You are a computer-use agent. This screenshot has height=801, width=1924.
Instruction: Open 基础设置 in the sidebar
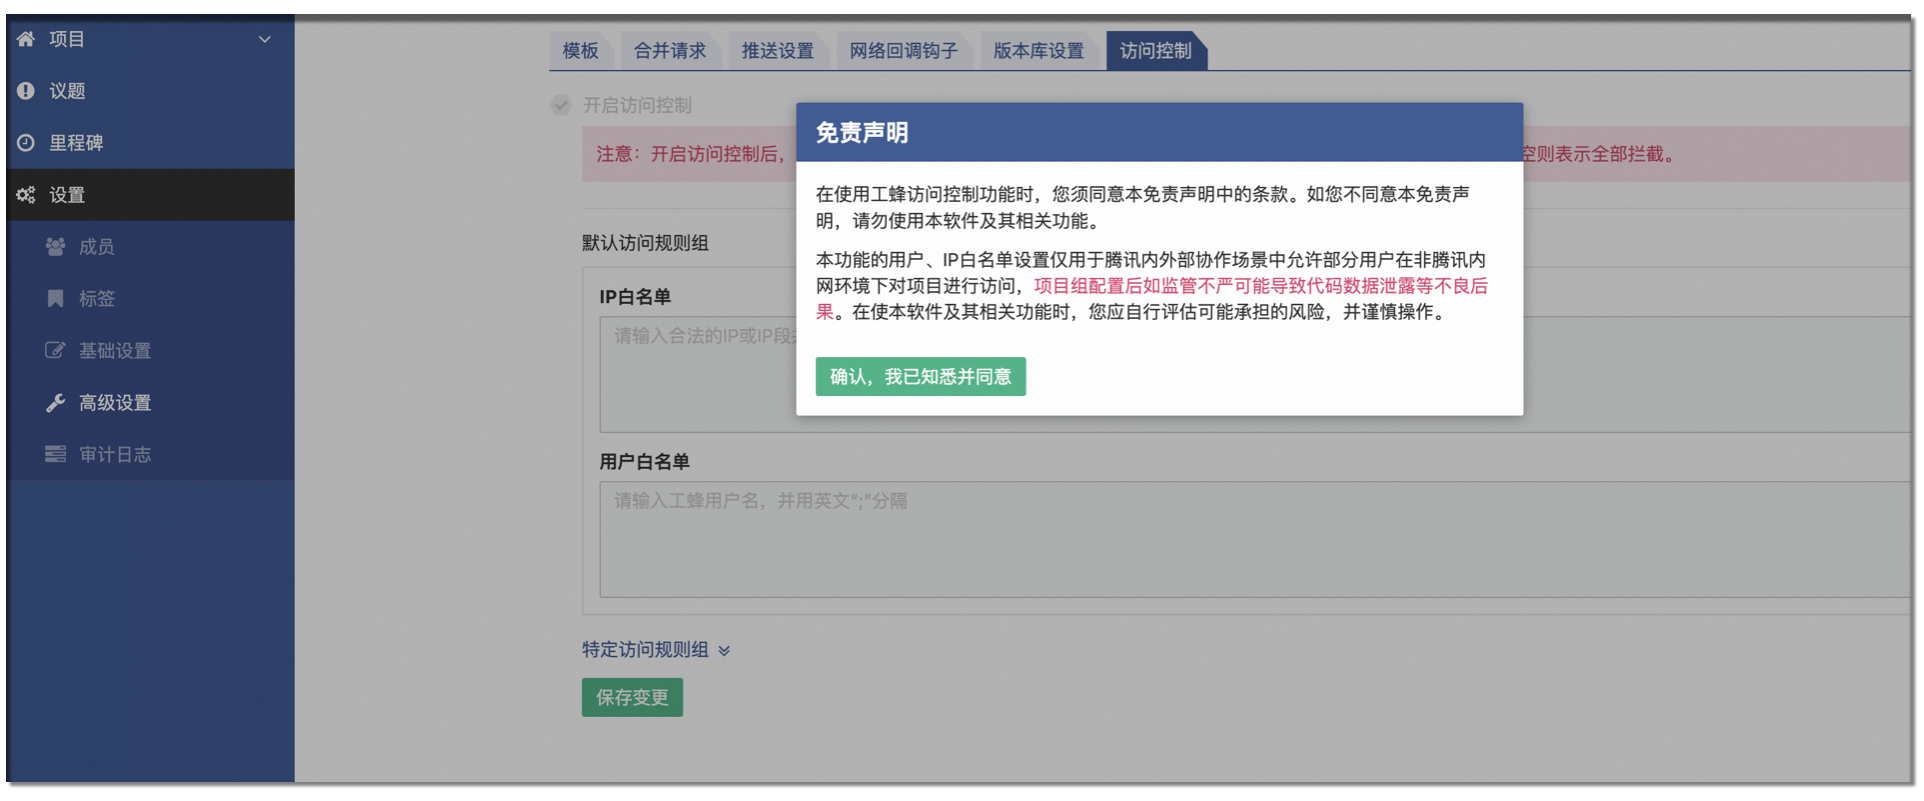[x=151, y=351]
